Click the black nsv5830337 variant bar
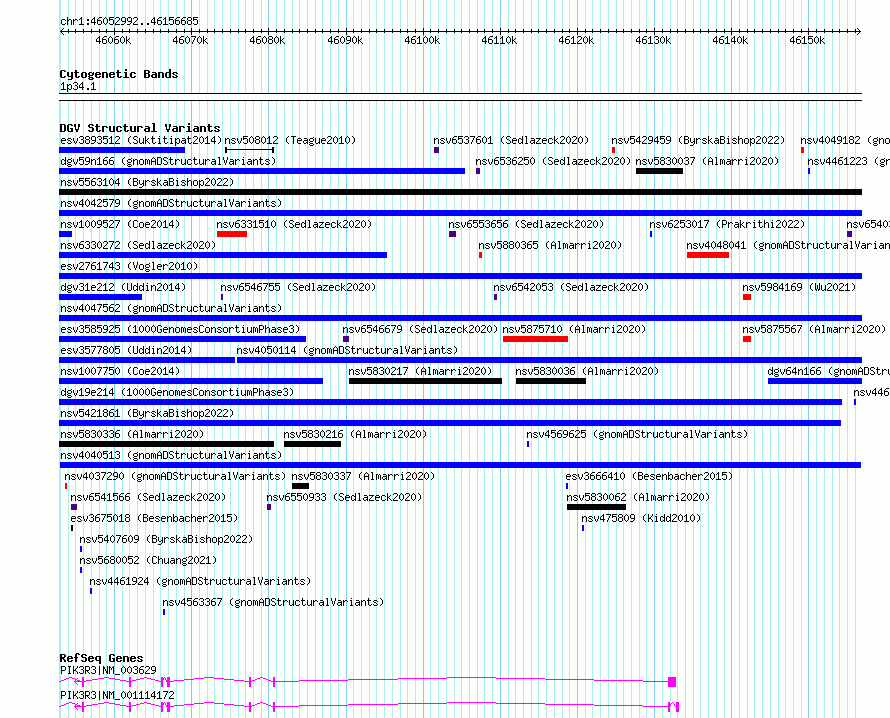The image size is (890, 718). point(300,486)
